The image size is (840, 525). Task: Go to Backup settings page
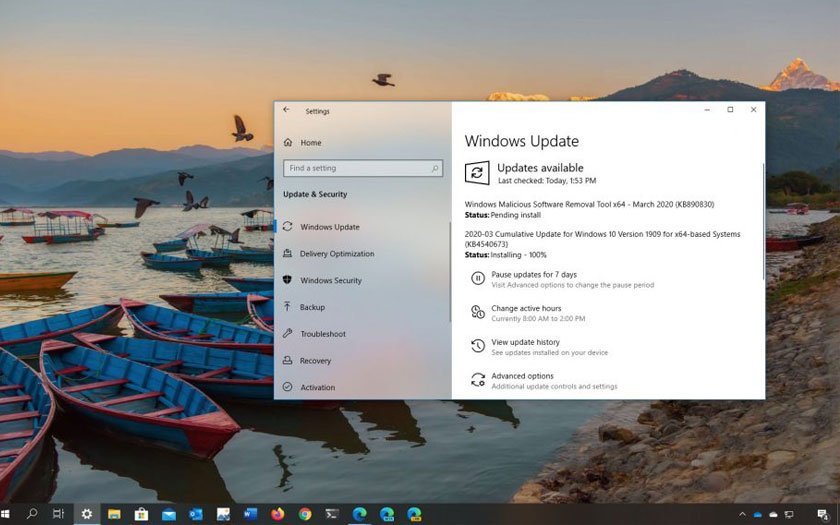pos(312,307)
